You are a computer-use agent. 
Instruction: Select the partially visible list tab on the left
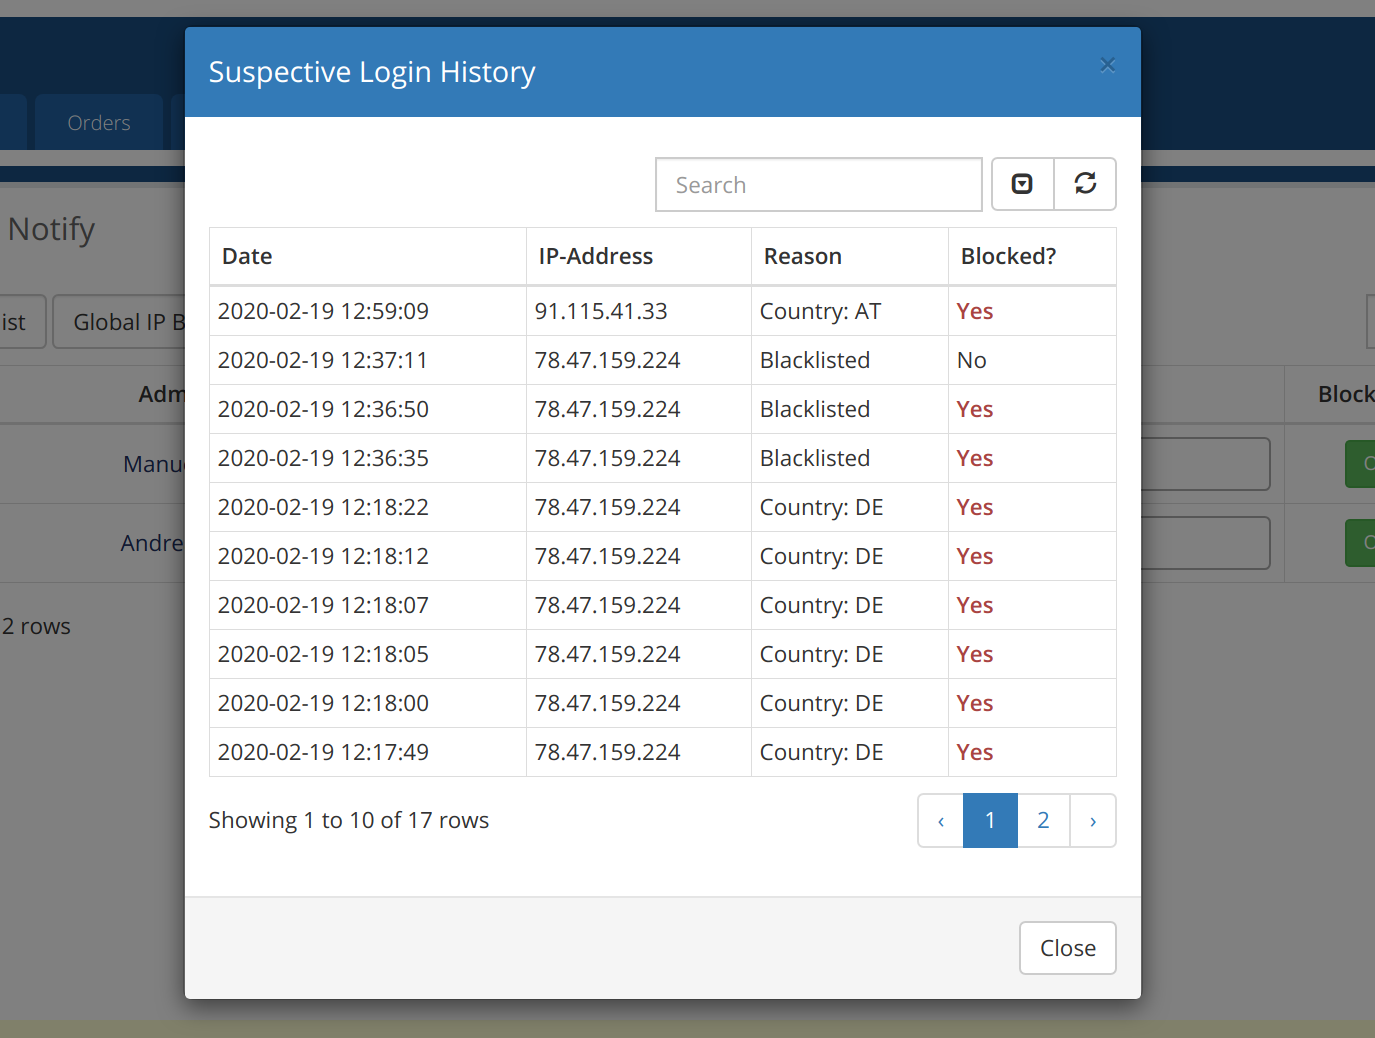(x=15, y=321)
